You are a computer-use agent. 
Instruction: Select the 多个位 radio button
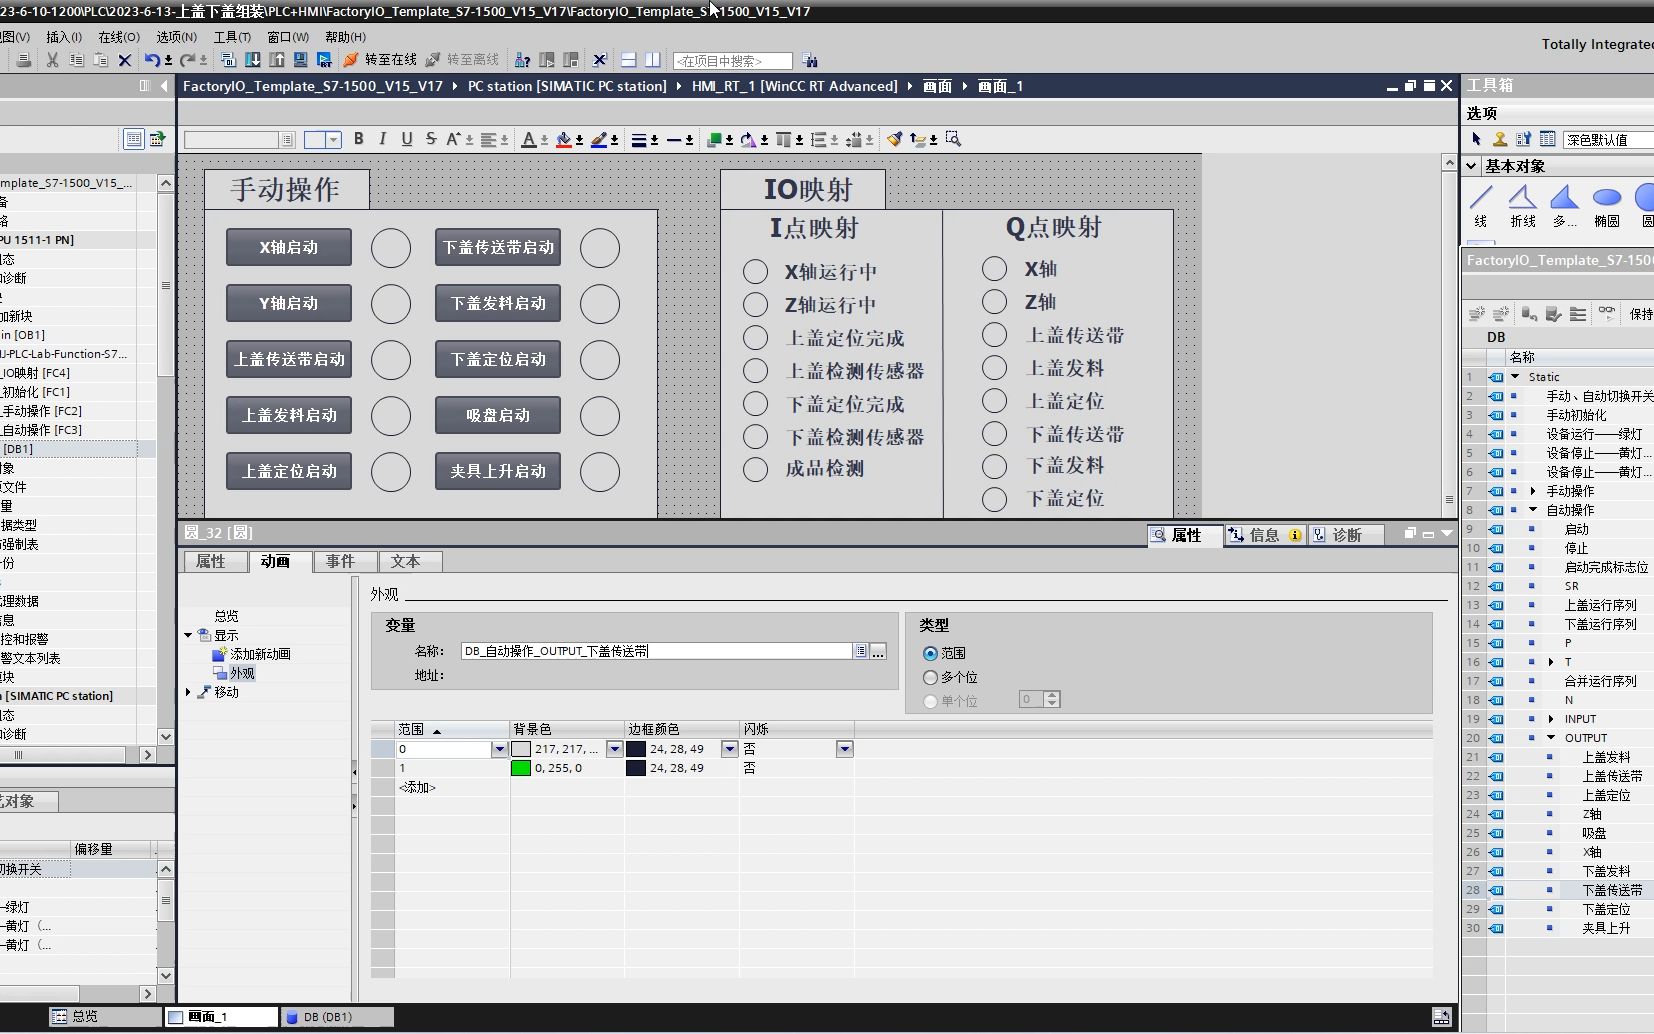coord(930,677)
